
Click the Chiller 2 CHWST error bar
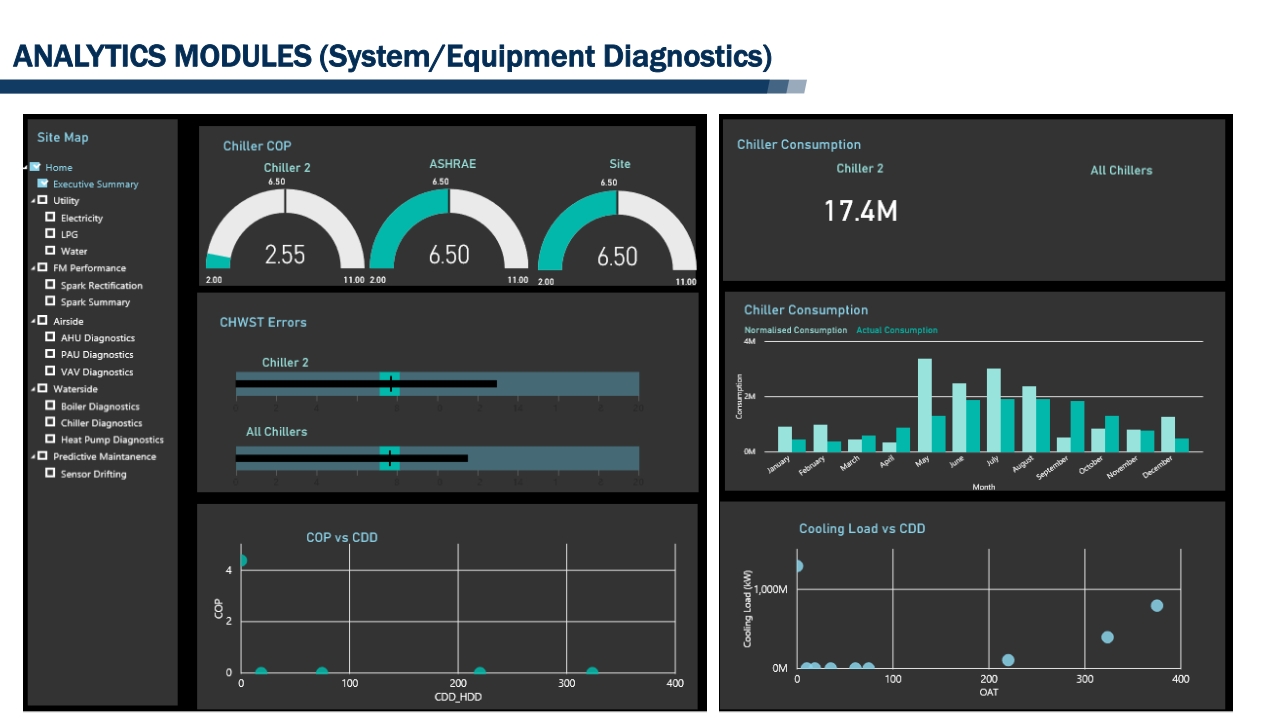coord(365,383)
